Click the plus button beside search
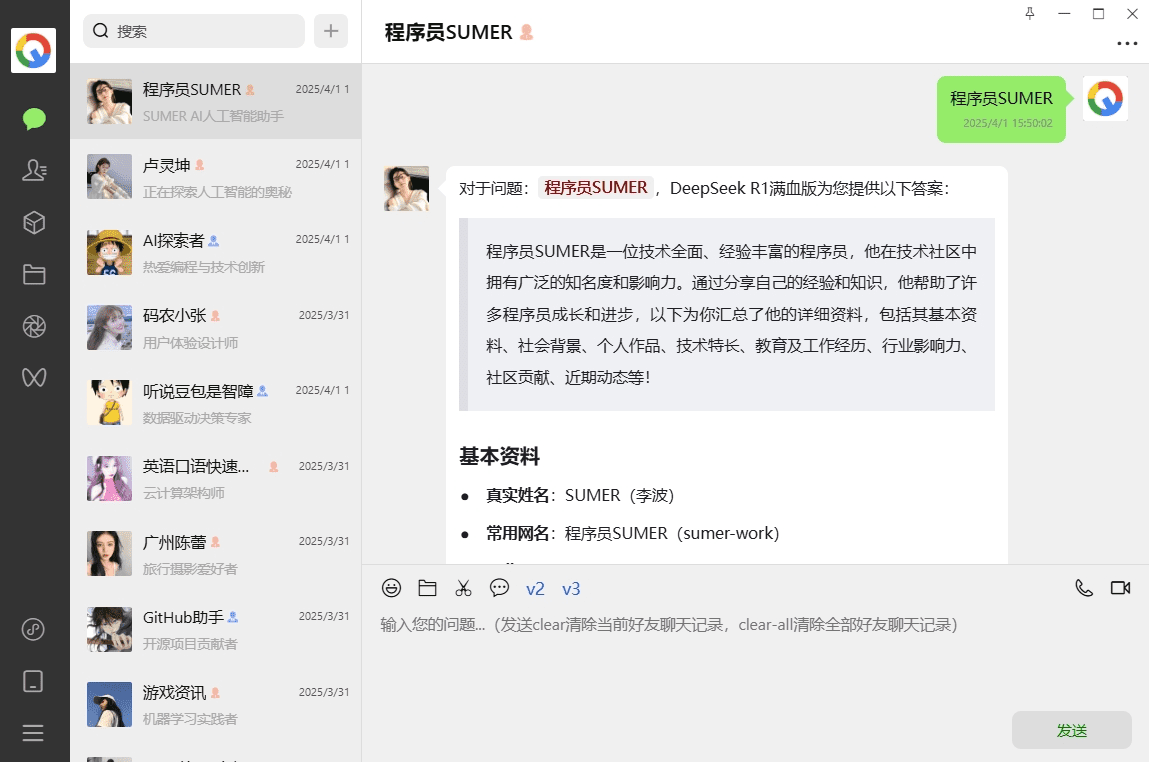This screenshot has width=1149, height=762. (331, 31)
